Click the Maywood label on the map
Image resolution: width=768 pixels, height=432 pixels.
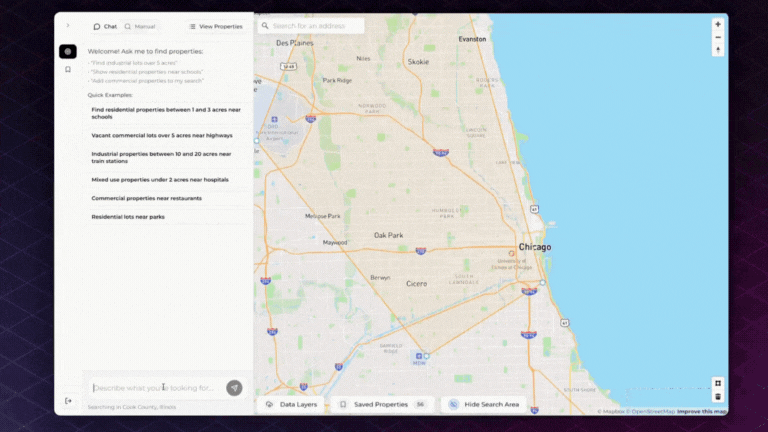pyautogui.click(x=335, y=242)
